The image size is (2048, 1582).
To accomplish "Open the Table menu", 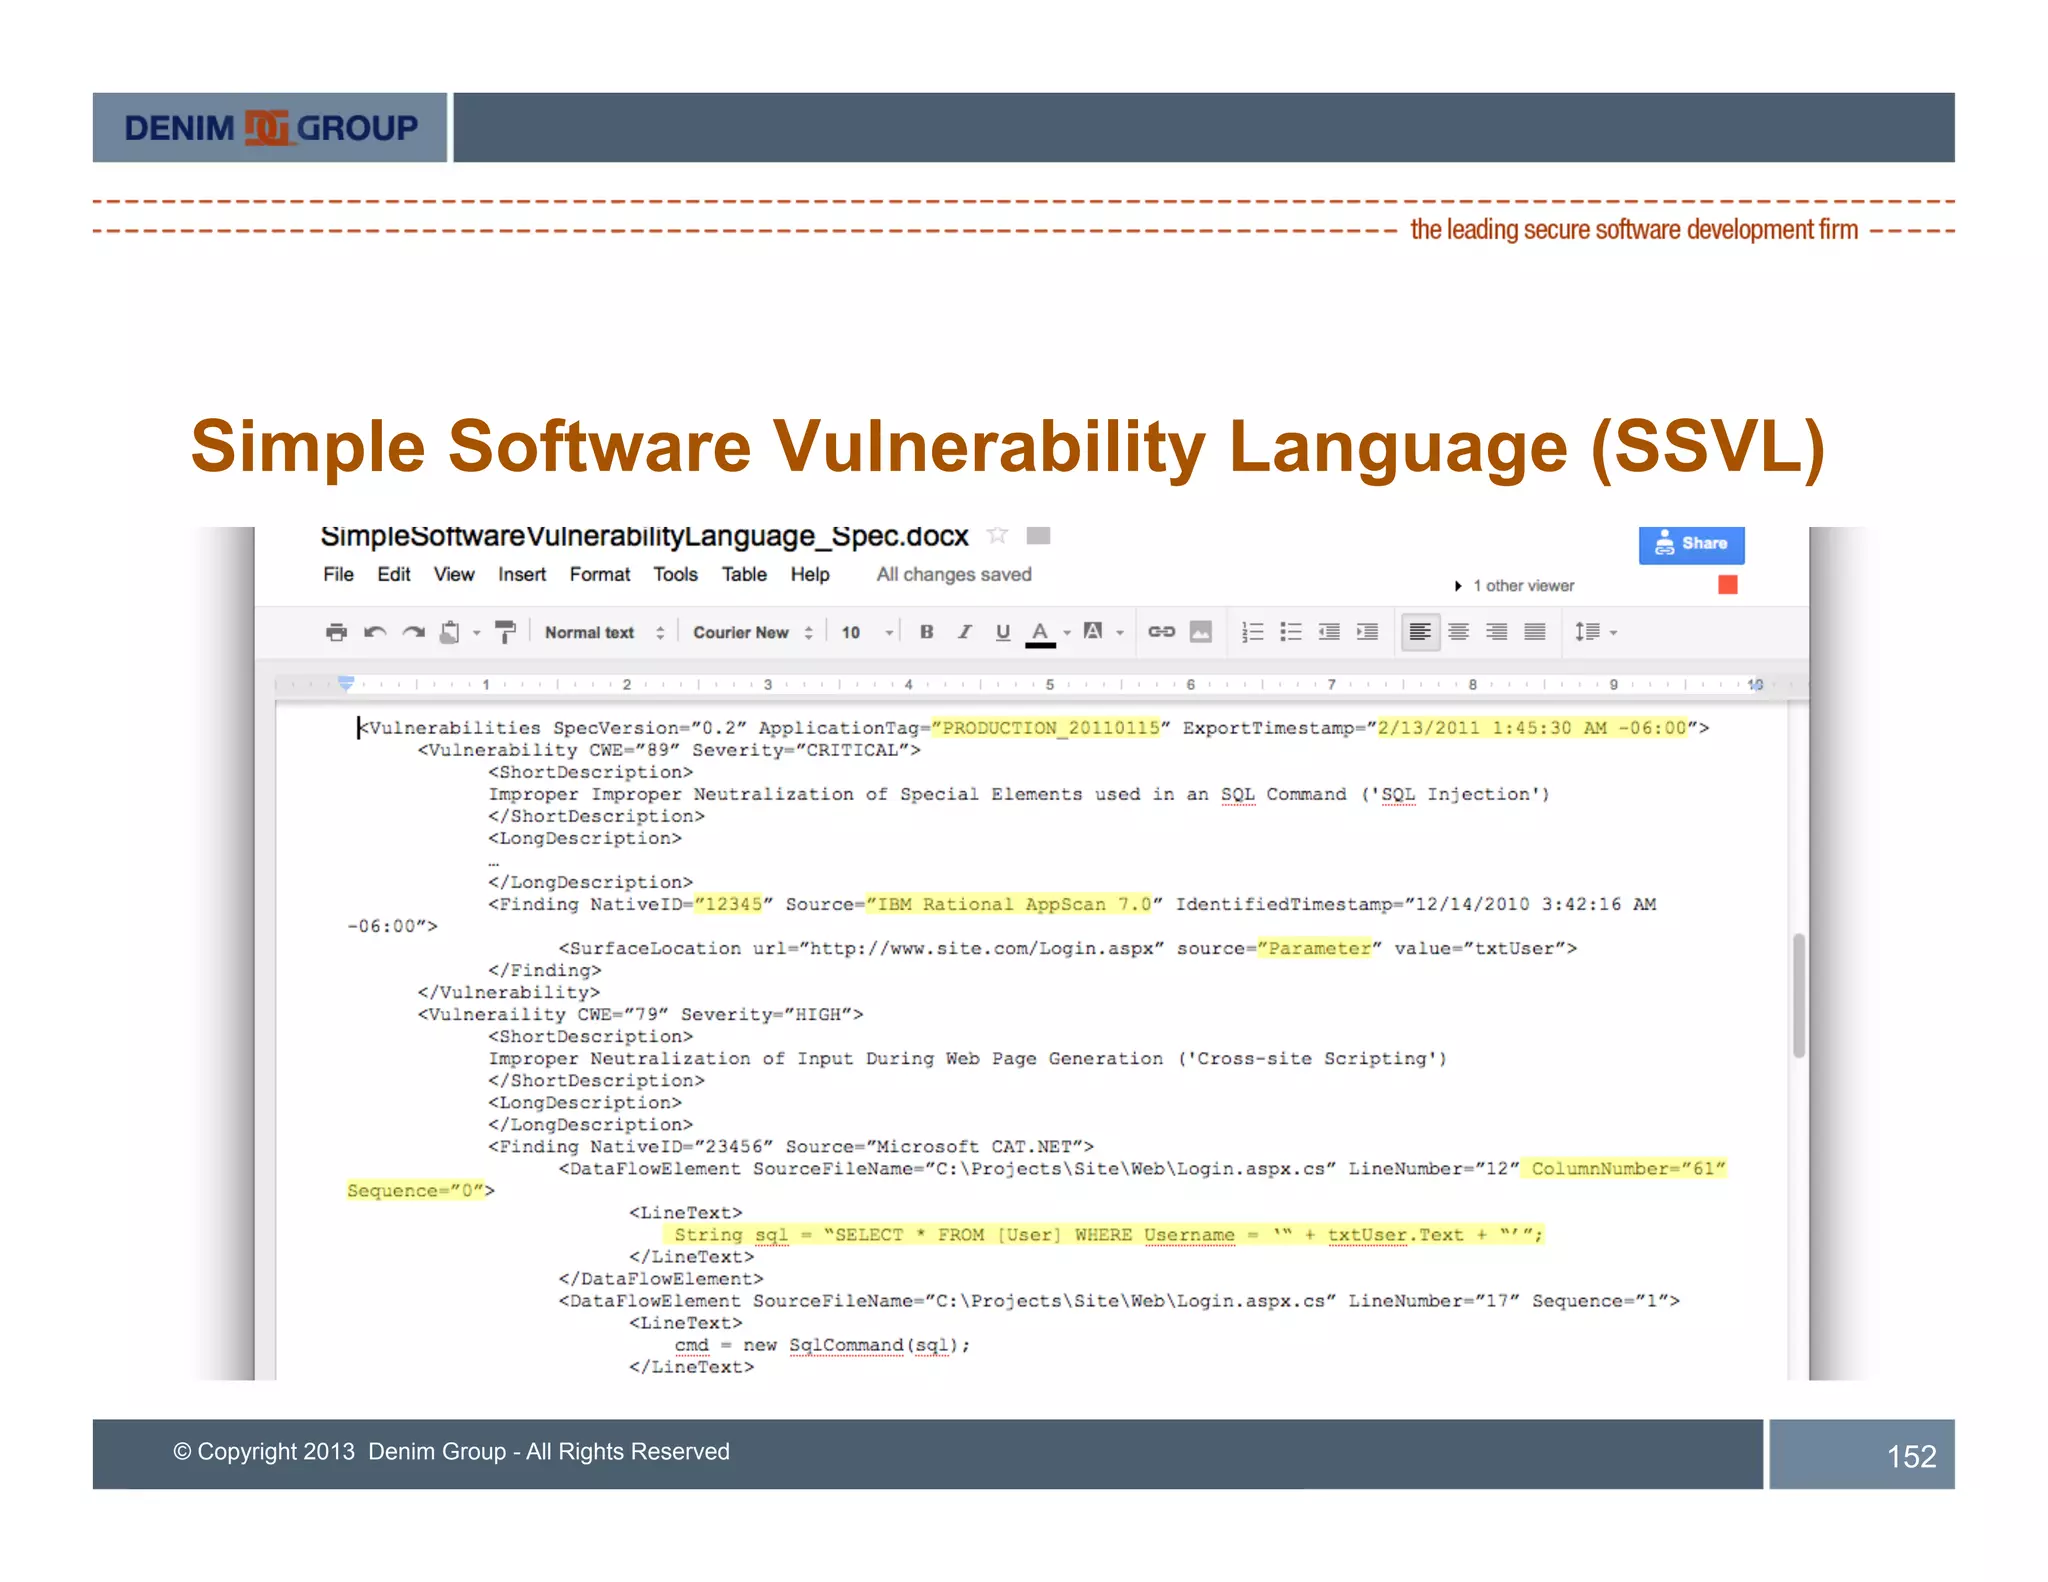I will 744,575.
